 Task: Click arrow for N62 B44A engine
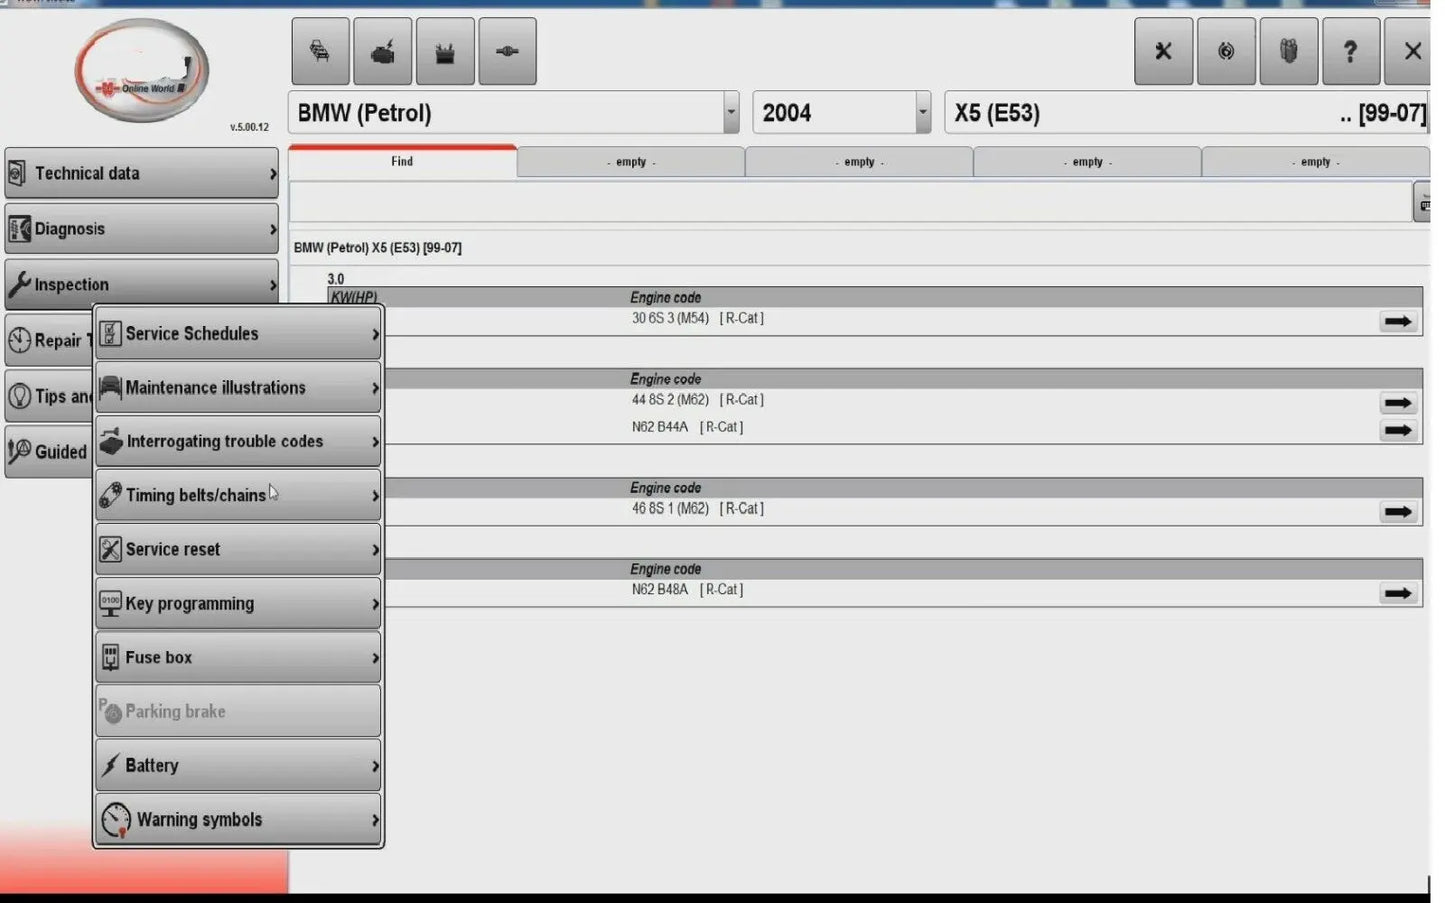(x=1397, y=430)
